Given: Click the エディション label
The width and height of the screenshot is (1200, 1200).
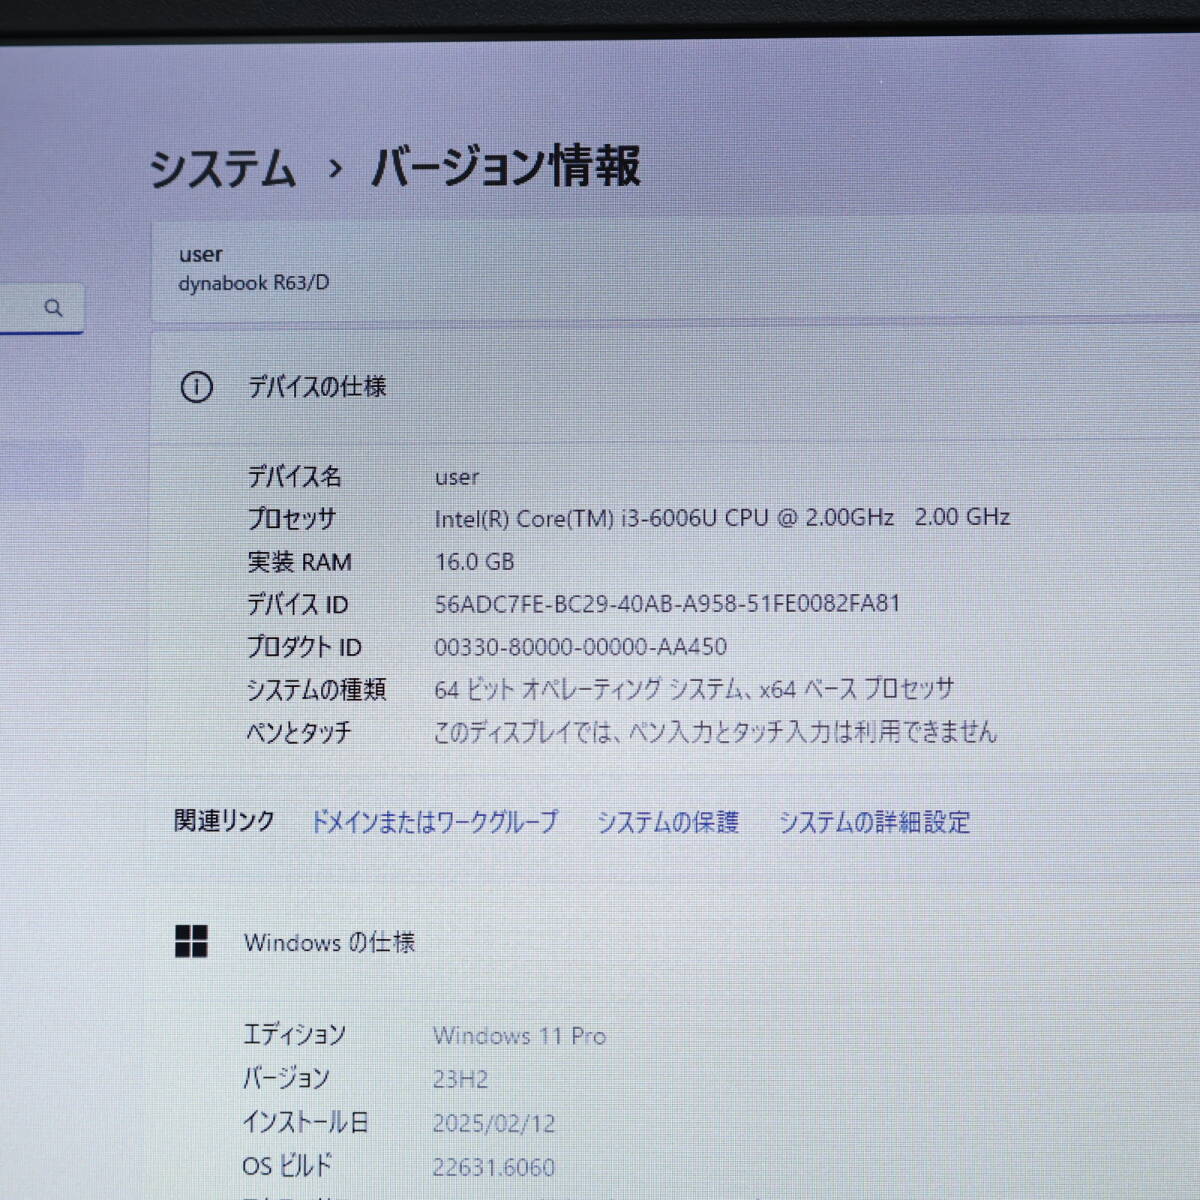Looking at the screenshot, I should tap(294, 1034).
